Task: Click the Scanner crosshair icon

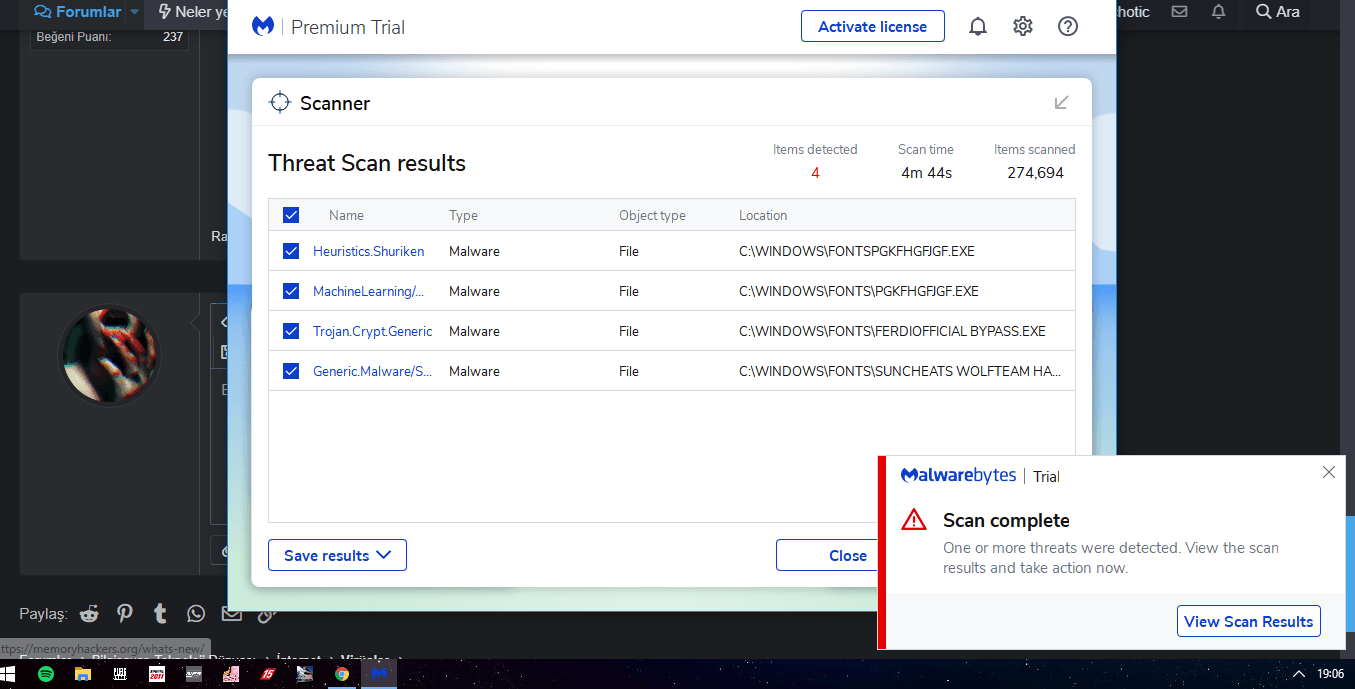Action: point(280,102)
